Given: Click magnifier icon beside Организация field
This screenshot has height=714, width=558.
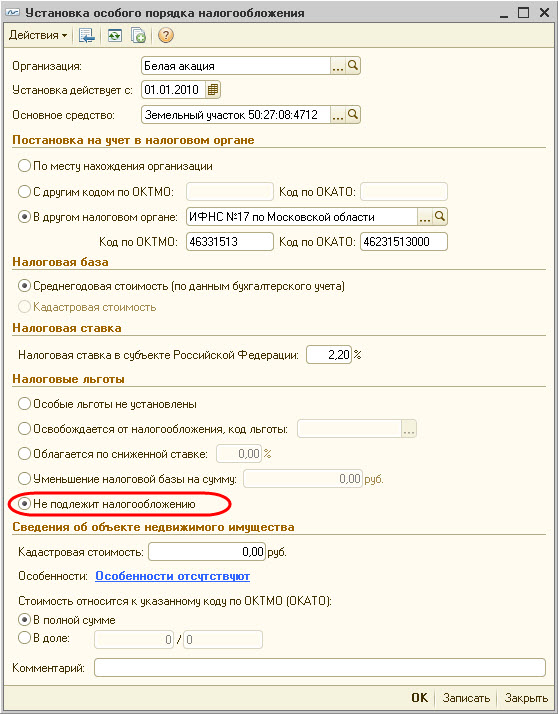Looking at the screenshot, I should (x=353, y=66).
